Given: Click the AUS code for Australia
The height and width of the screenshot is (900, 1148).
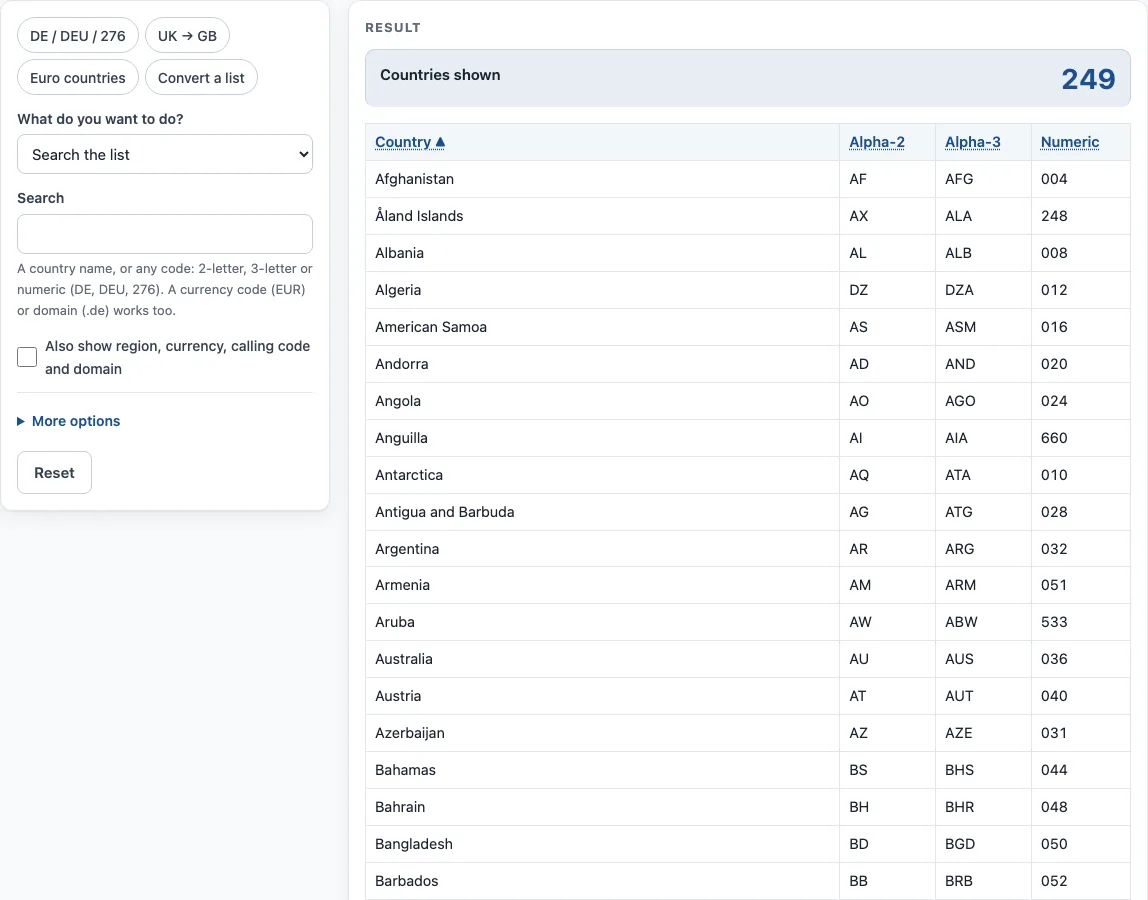Looking at the screenshot, I should coord(959,659).
